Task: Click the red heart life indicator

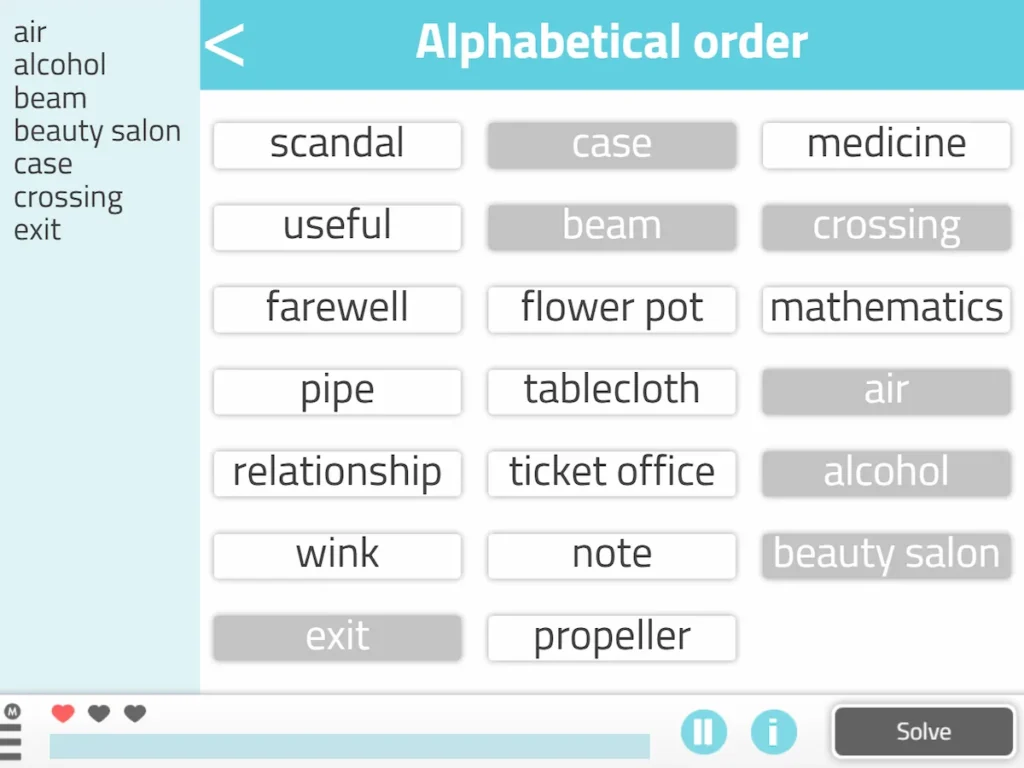Action: (x=63, y=713)
